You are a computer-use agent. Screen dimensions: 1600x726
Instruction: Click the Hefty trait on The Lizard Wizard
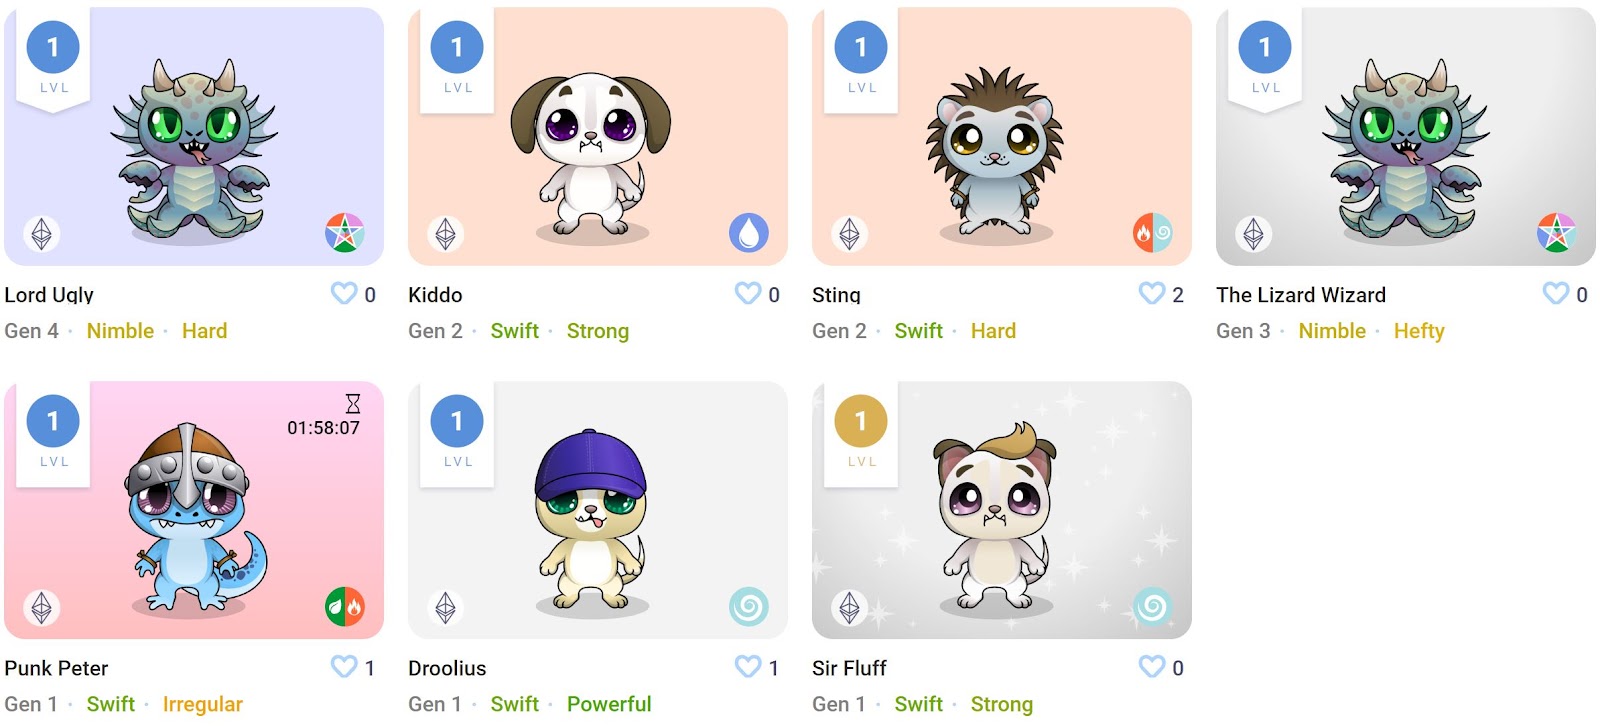point(1419,331)
